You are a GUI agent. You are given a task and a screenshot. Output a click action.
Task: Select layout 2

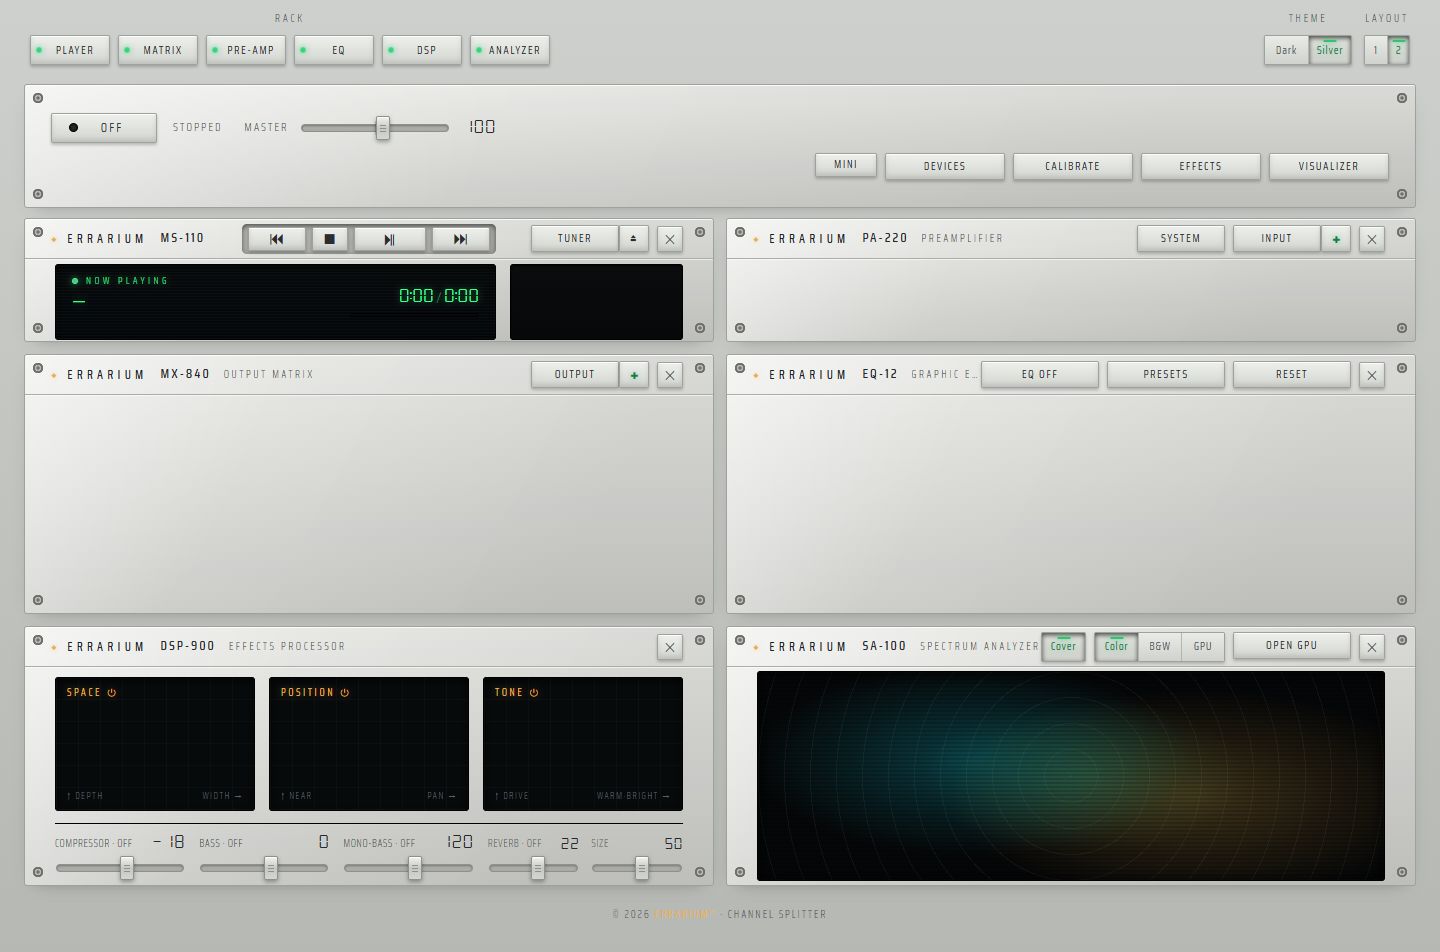1398,50
